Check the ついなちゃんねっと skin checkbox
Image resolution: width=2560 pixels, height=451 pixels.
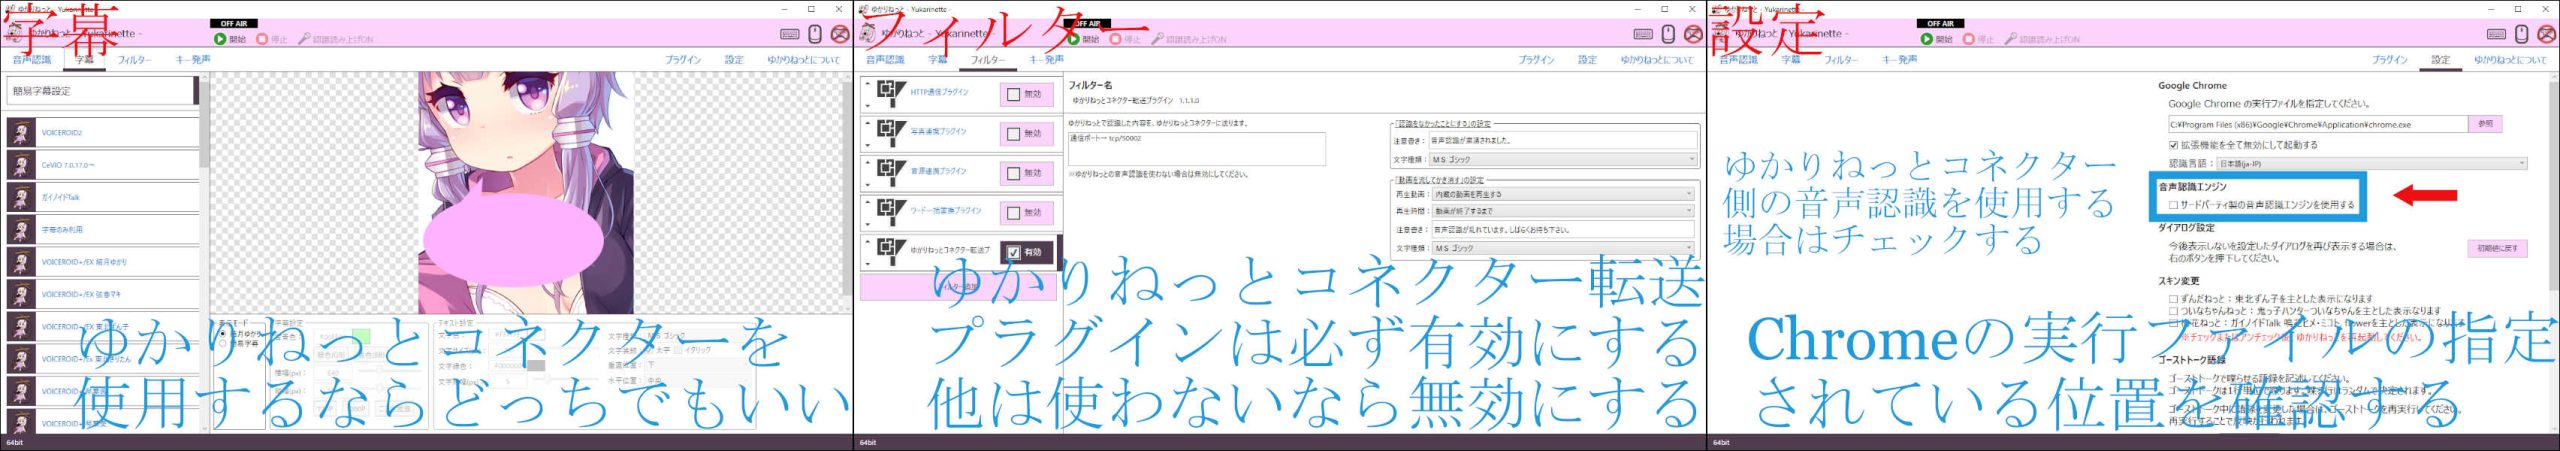[x=2173, y=311]
